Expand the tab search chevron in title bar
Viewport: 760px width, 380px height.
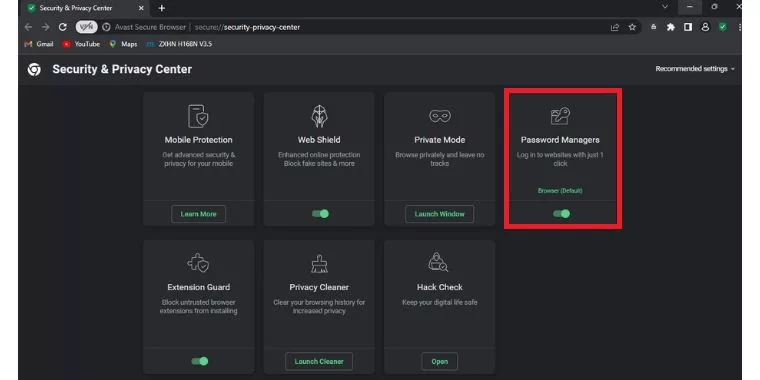coord(665,7)
